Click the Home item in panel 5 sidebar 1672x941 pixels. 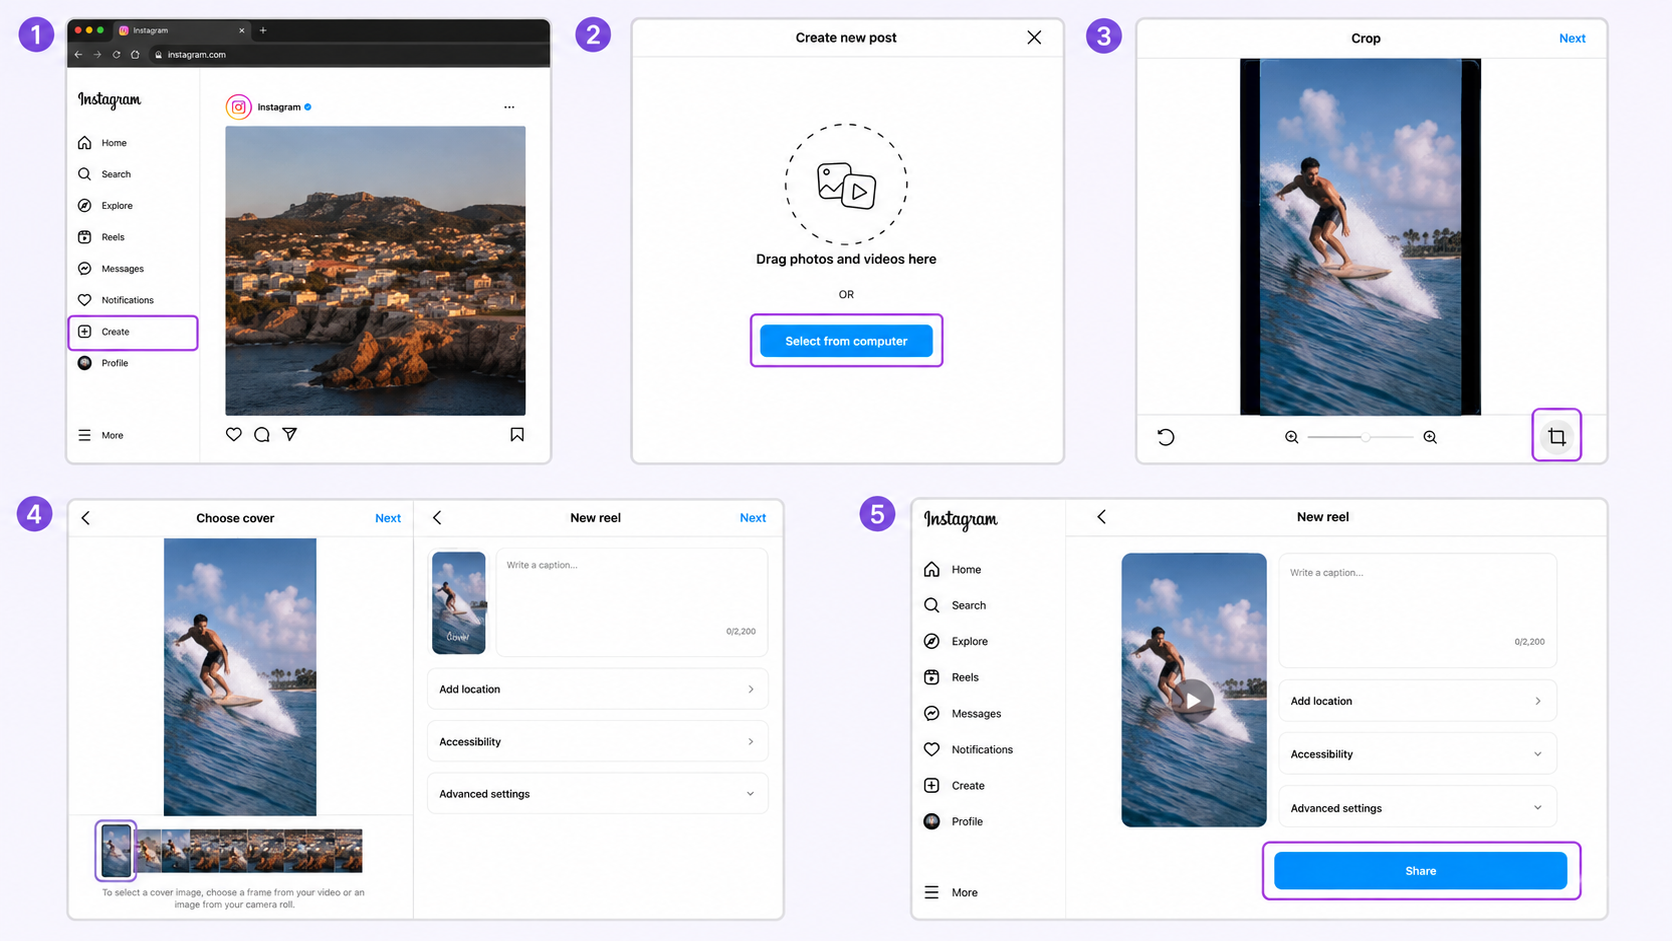[954, 569]
